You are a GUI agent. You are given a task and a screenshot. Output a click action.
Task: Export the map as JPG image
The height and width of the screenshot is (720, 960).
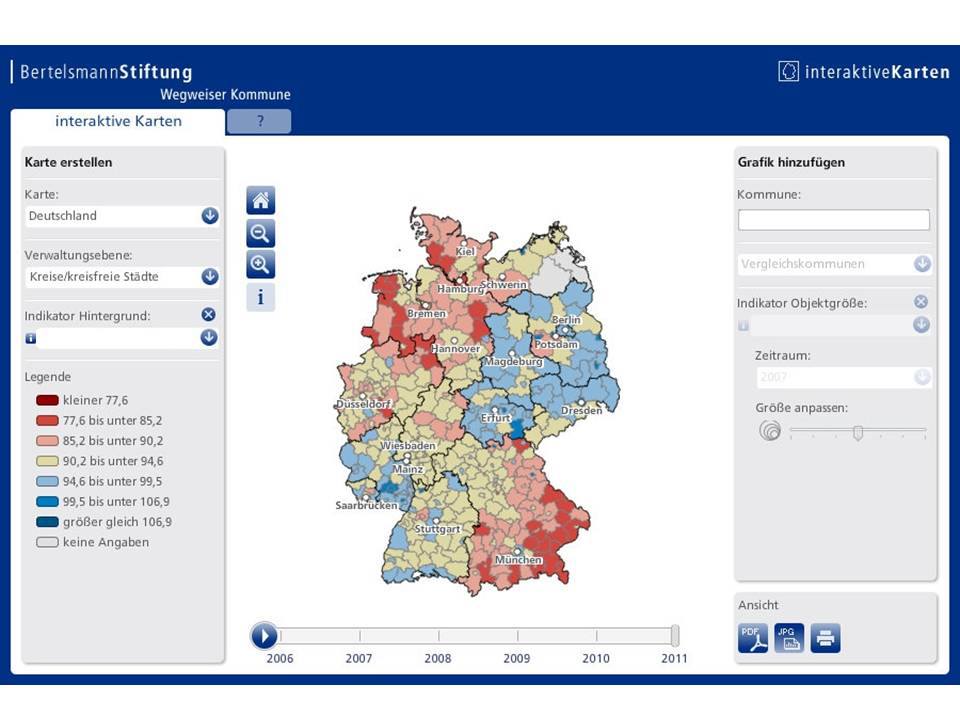click(x=789, y=638)
